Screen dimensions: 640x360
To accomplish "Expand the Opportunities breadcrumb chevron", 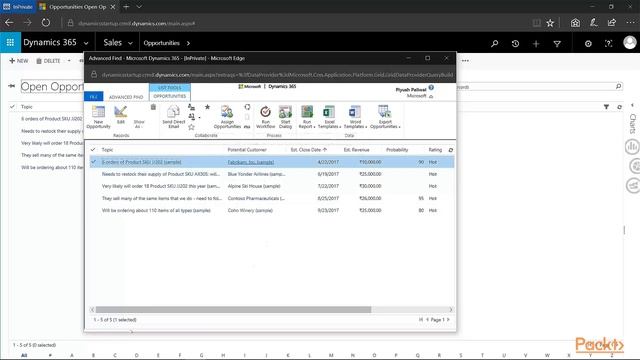I will 188,43.
